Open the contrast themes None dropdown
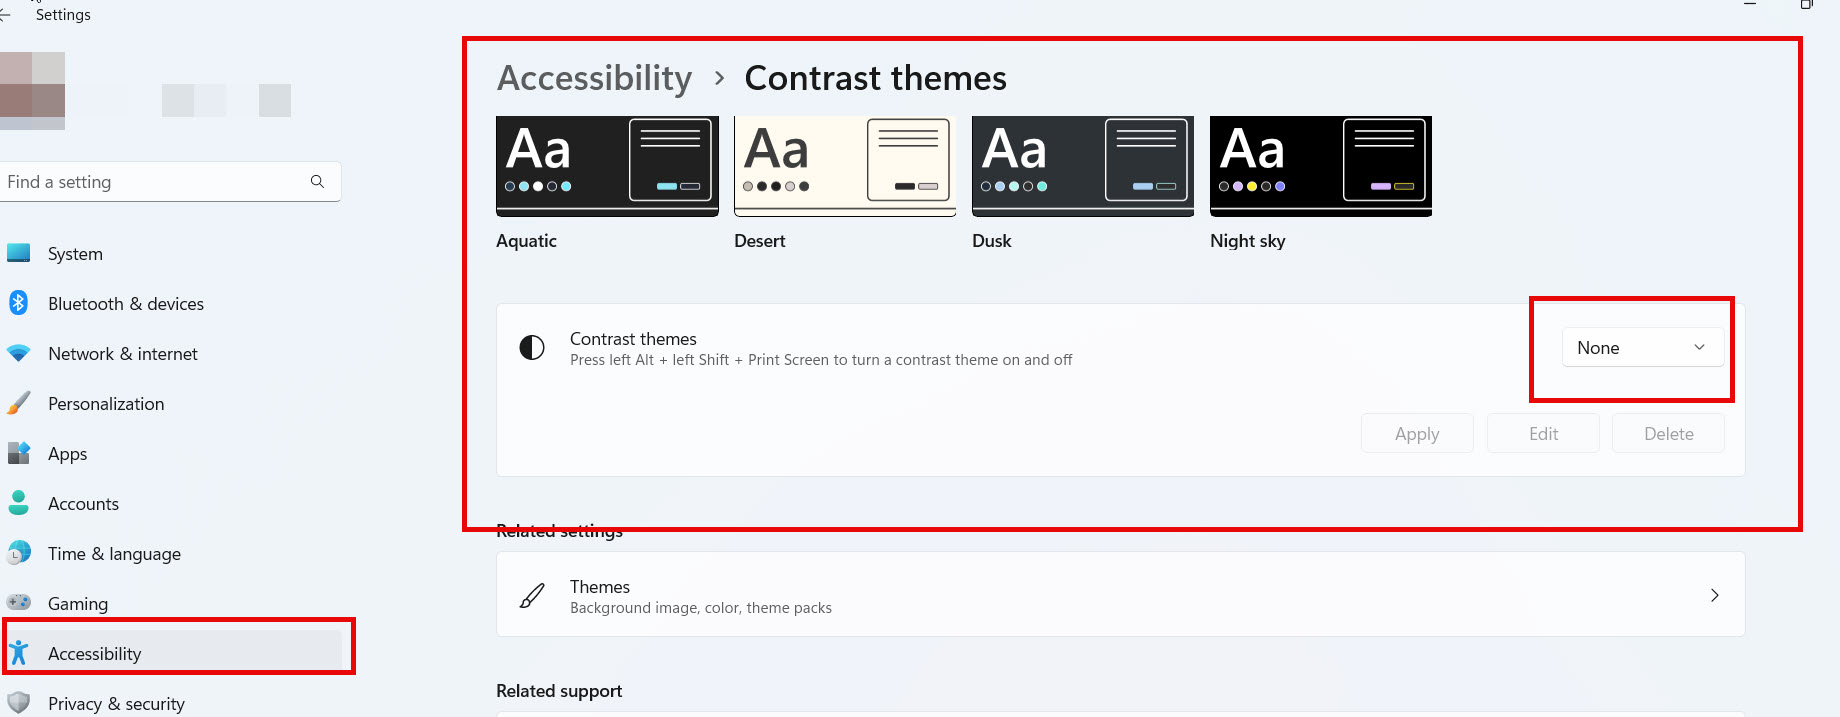The image size is (1840, 717). click(x=1642, y=348)
